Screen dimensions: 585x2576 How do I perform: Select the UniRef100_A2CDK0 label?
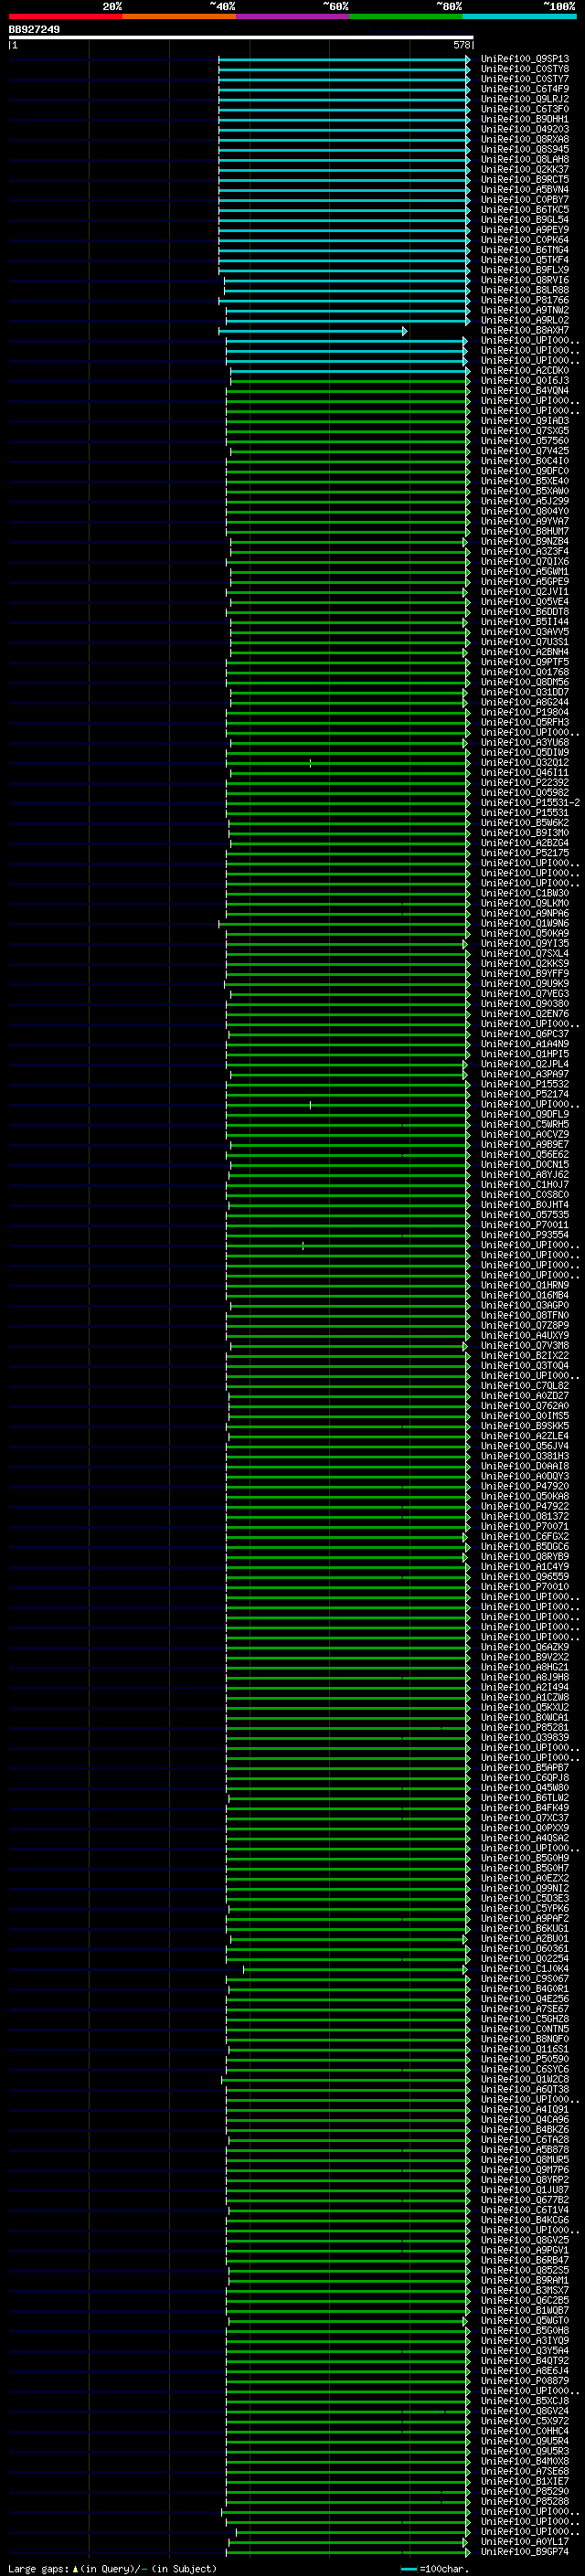coord(524,370)
